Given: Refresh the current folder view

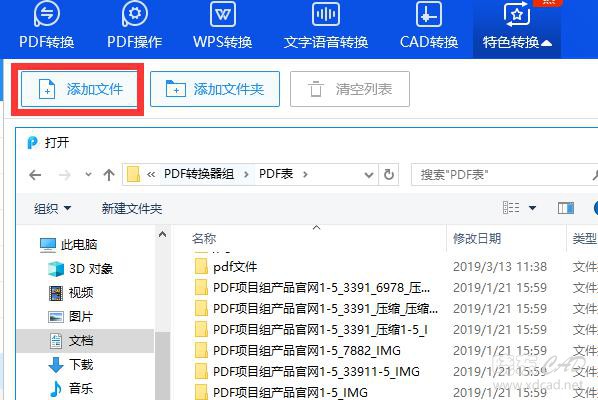Looking at the screenshot, I should coord(389,175).
